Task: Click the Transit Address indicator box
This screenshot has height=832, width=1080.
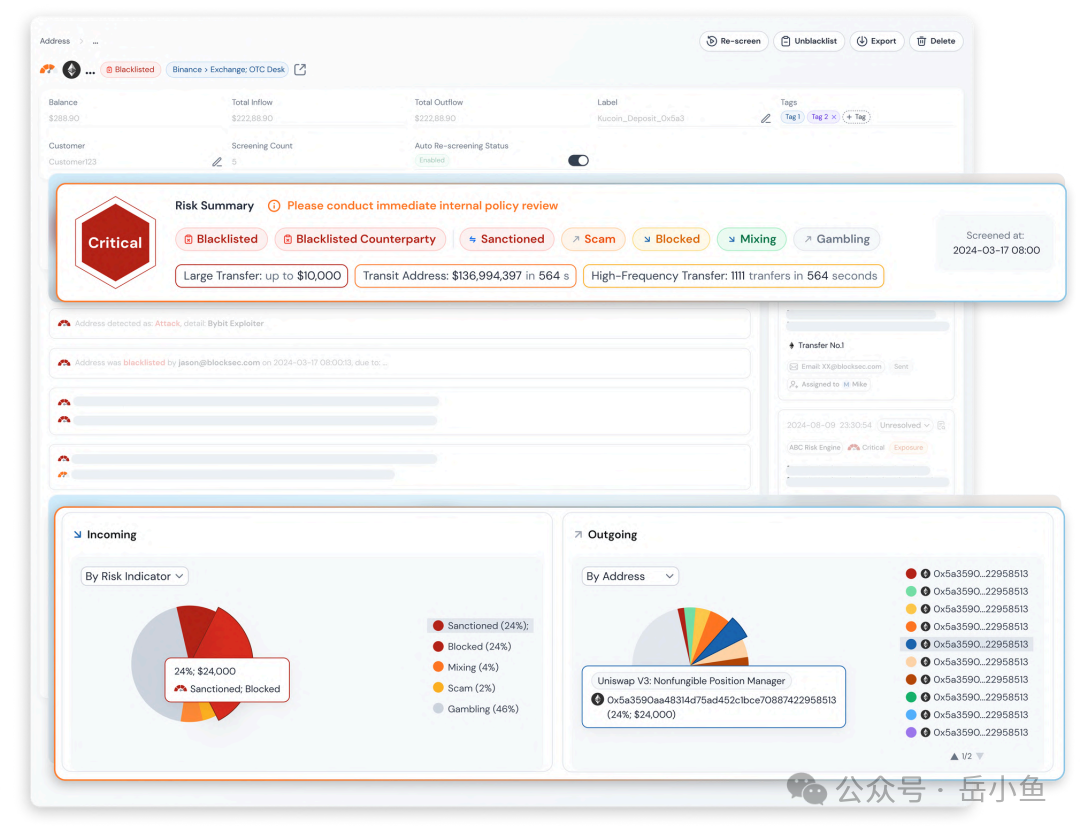Action: click(466, 275)
